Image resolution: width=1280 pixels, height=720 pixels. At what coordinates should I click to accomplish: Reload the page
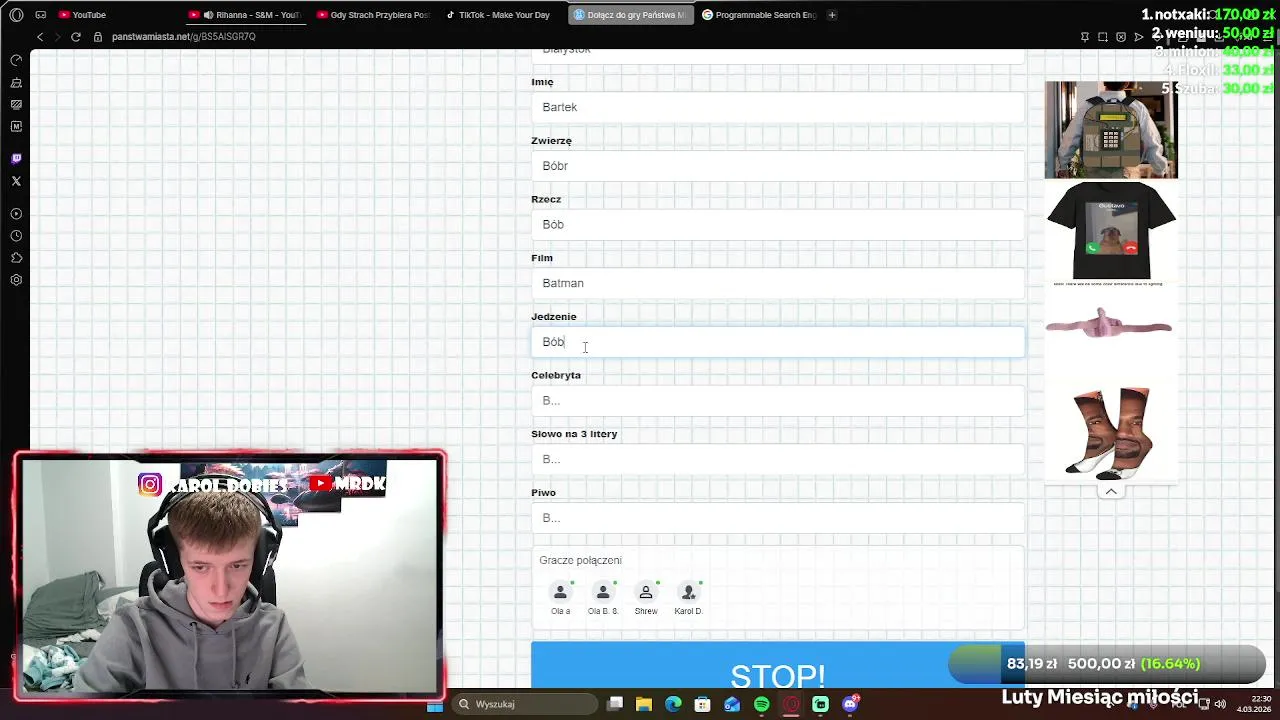75,37
